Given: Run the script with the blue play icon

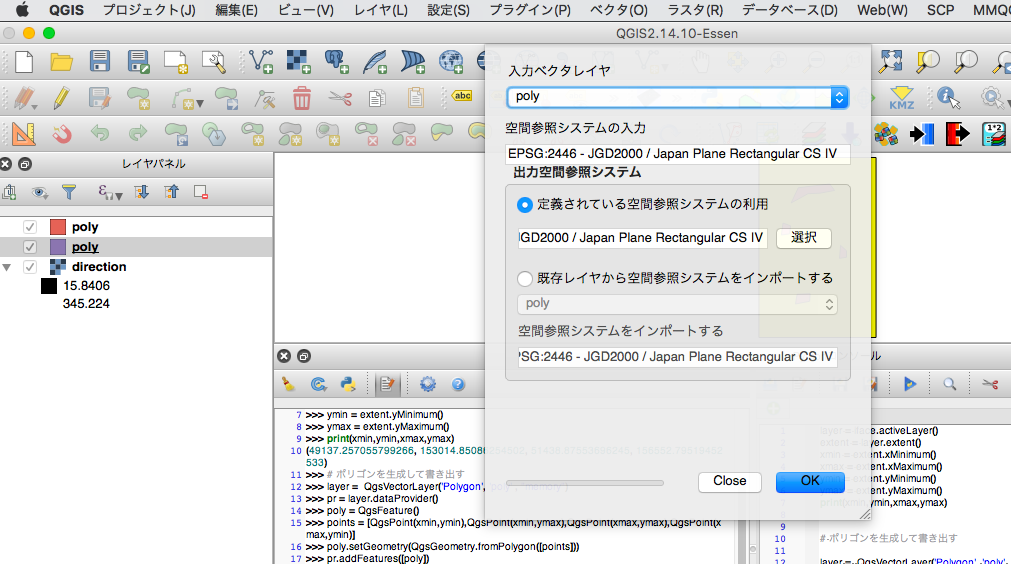Looking at the screenshot, I should click(x=910, y=384).
